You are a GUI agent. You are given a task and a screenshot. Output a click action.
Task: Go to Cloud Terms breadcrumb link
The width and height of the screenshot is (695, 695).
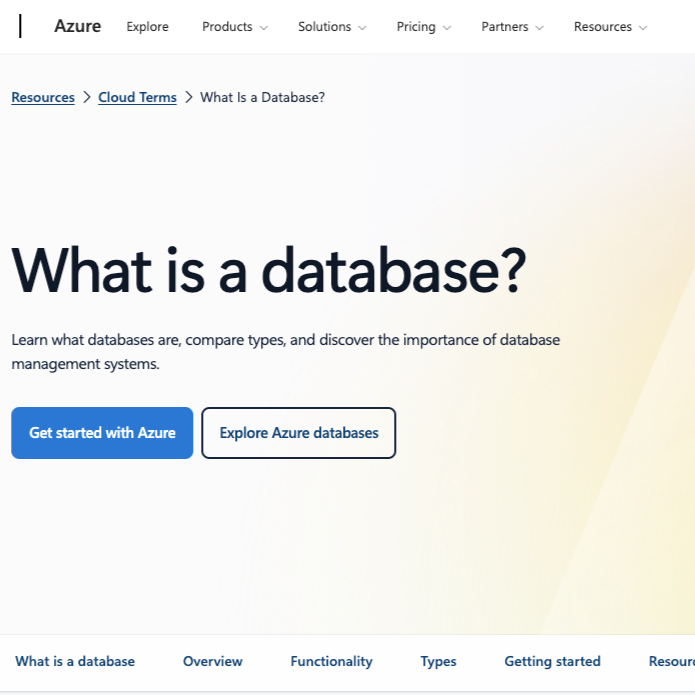tap(137, 97)
